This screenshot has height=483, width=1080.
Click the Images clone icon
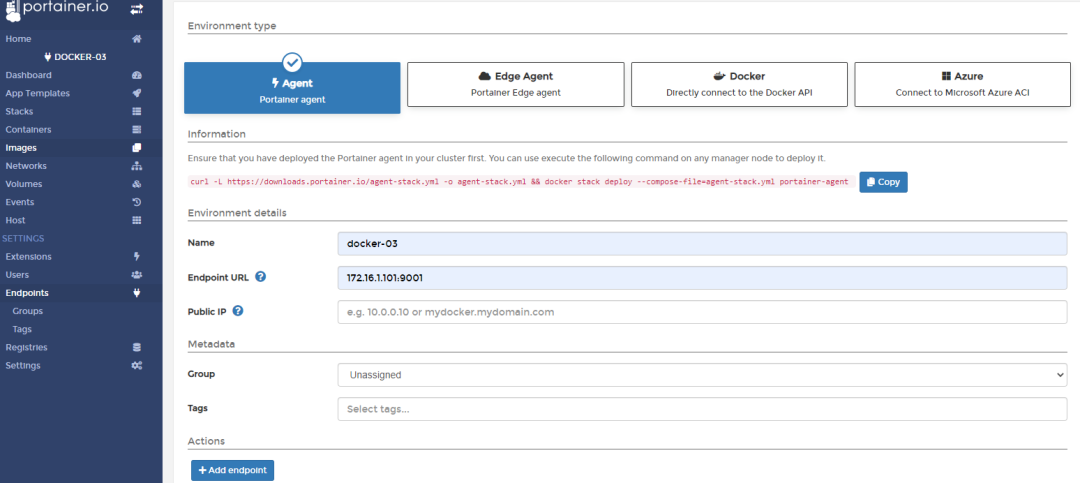136,147
